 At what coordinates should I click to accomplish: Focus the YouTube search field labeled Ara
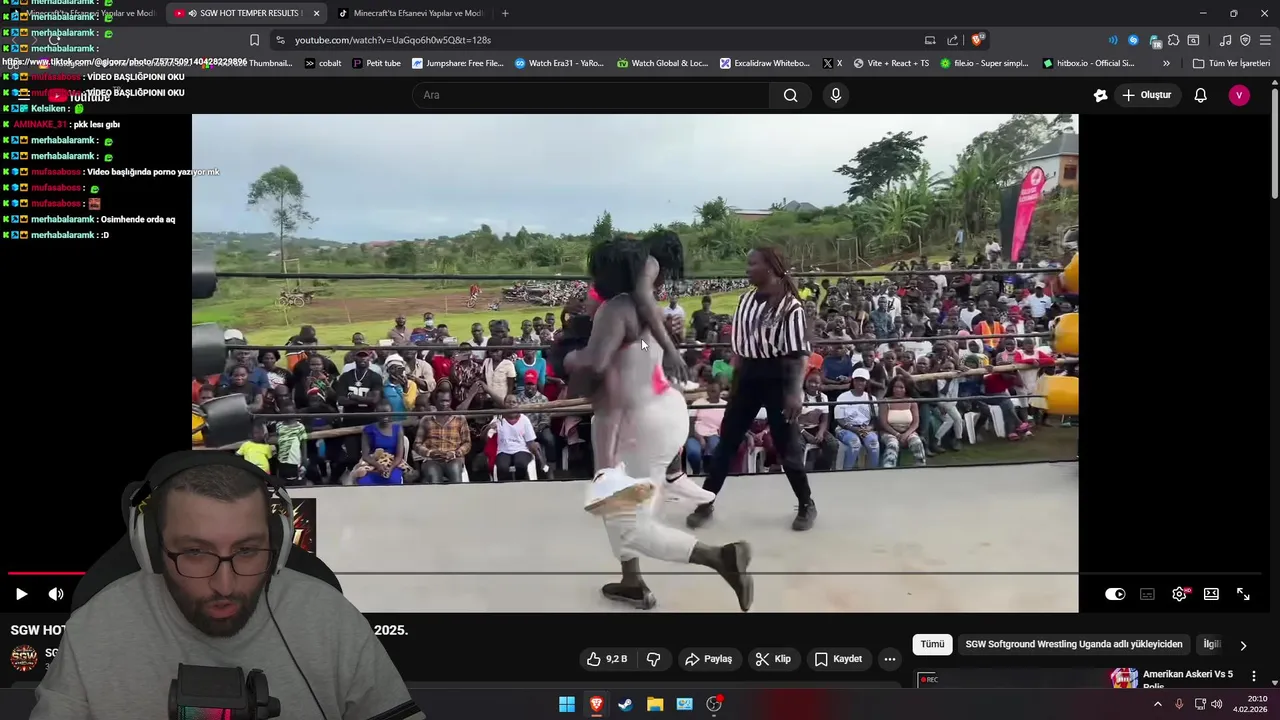point(591,95)
